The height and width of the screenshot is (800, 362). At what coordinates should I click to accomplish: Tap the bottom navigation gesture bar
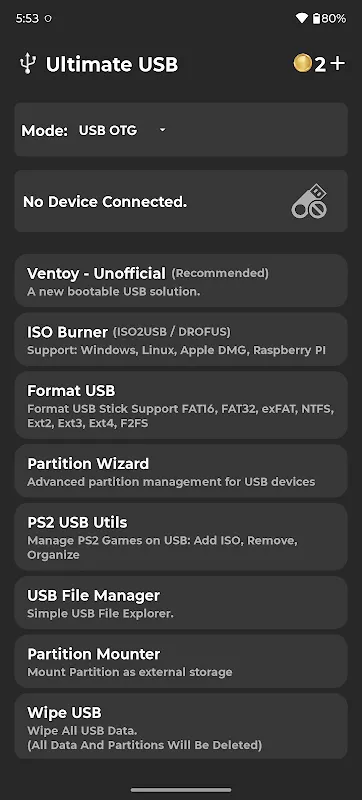click(x=181, y=790)
